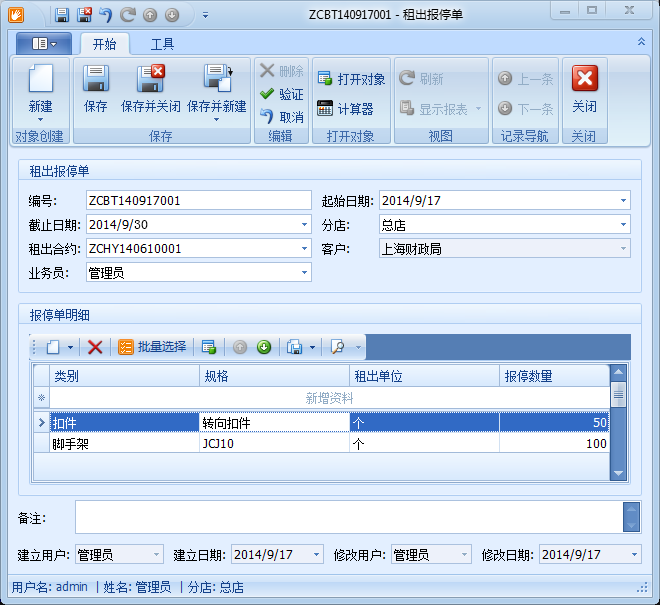Click the quick access save icon in title bar
The height and width of the screenshot is (605, 660).
coord(62,15)
